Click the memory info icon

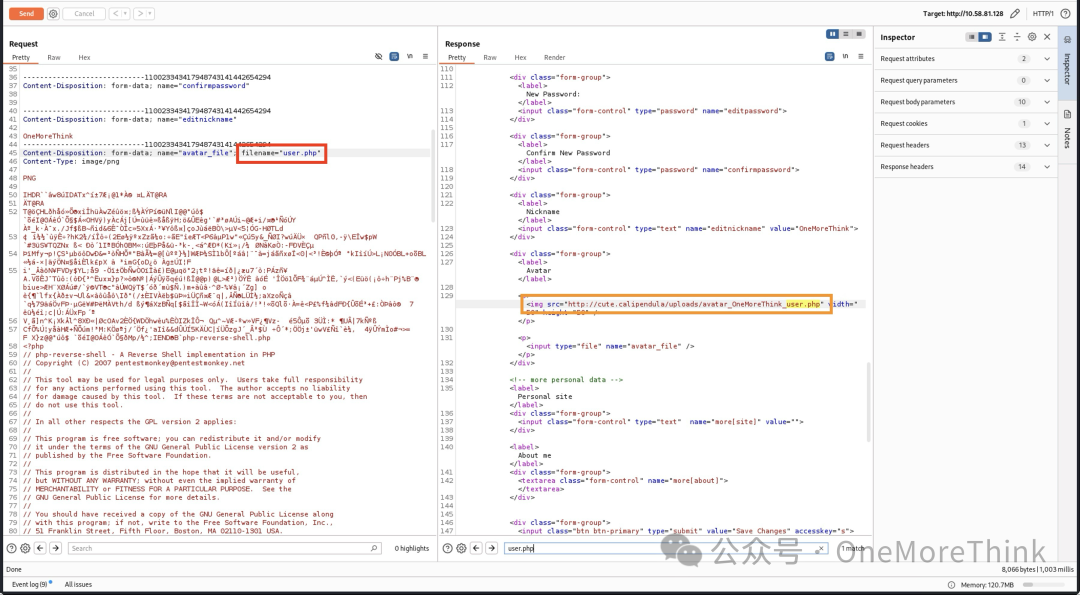(951, 585)
